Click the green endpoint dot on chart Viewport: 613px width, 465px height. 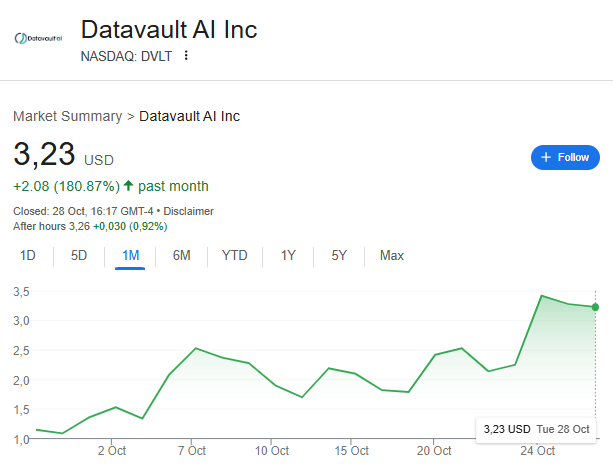(596, 307)
